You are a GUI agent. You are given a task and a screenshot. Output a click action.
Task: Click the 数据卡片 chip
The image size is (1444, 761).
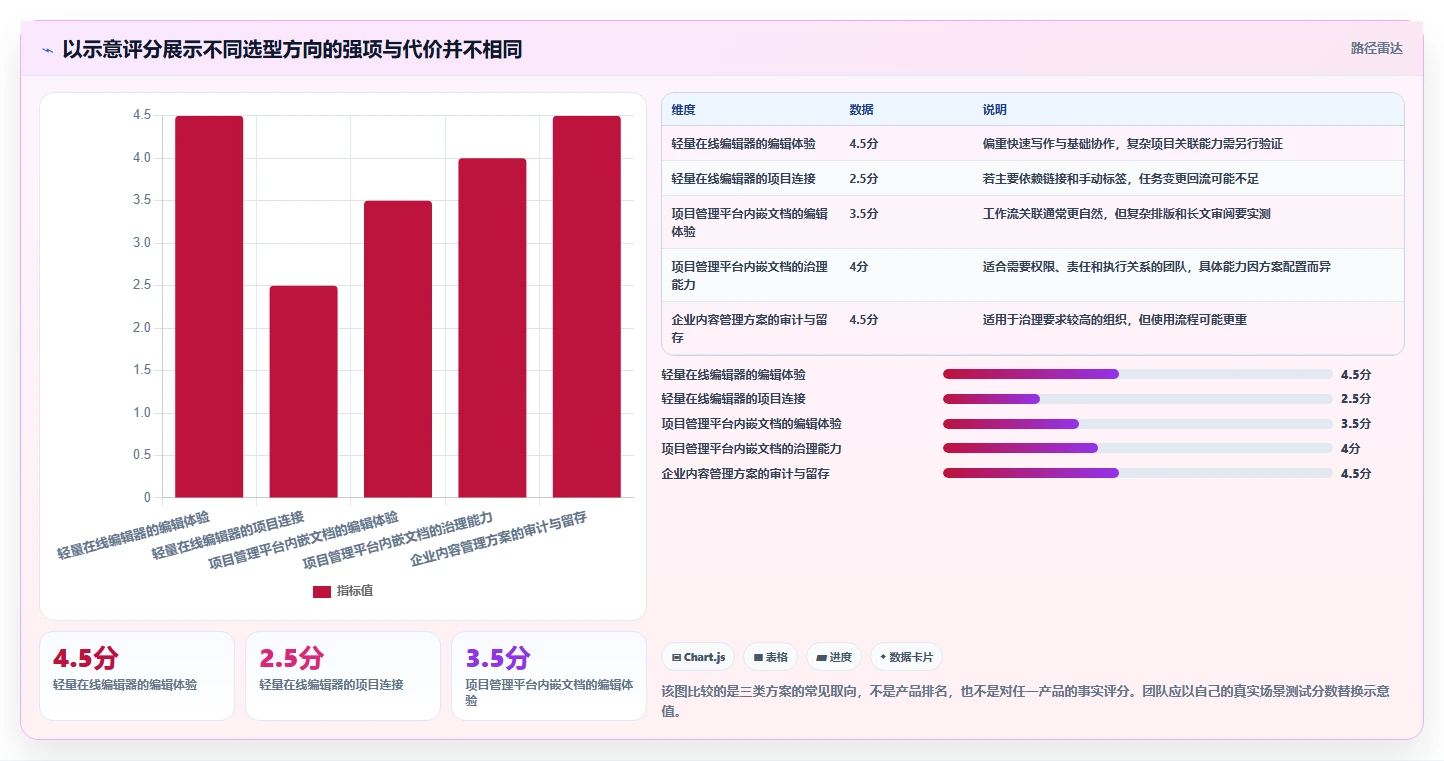tap(906, 657)
